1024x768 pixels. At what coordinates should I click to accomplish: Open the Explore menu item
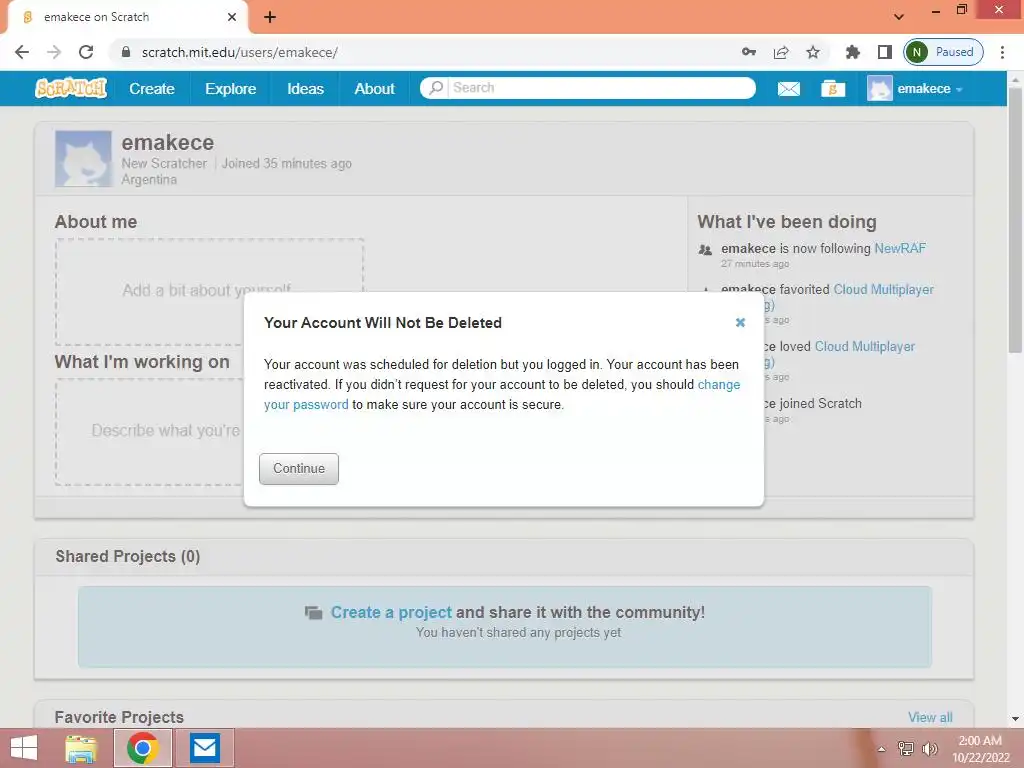[231, 89]
